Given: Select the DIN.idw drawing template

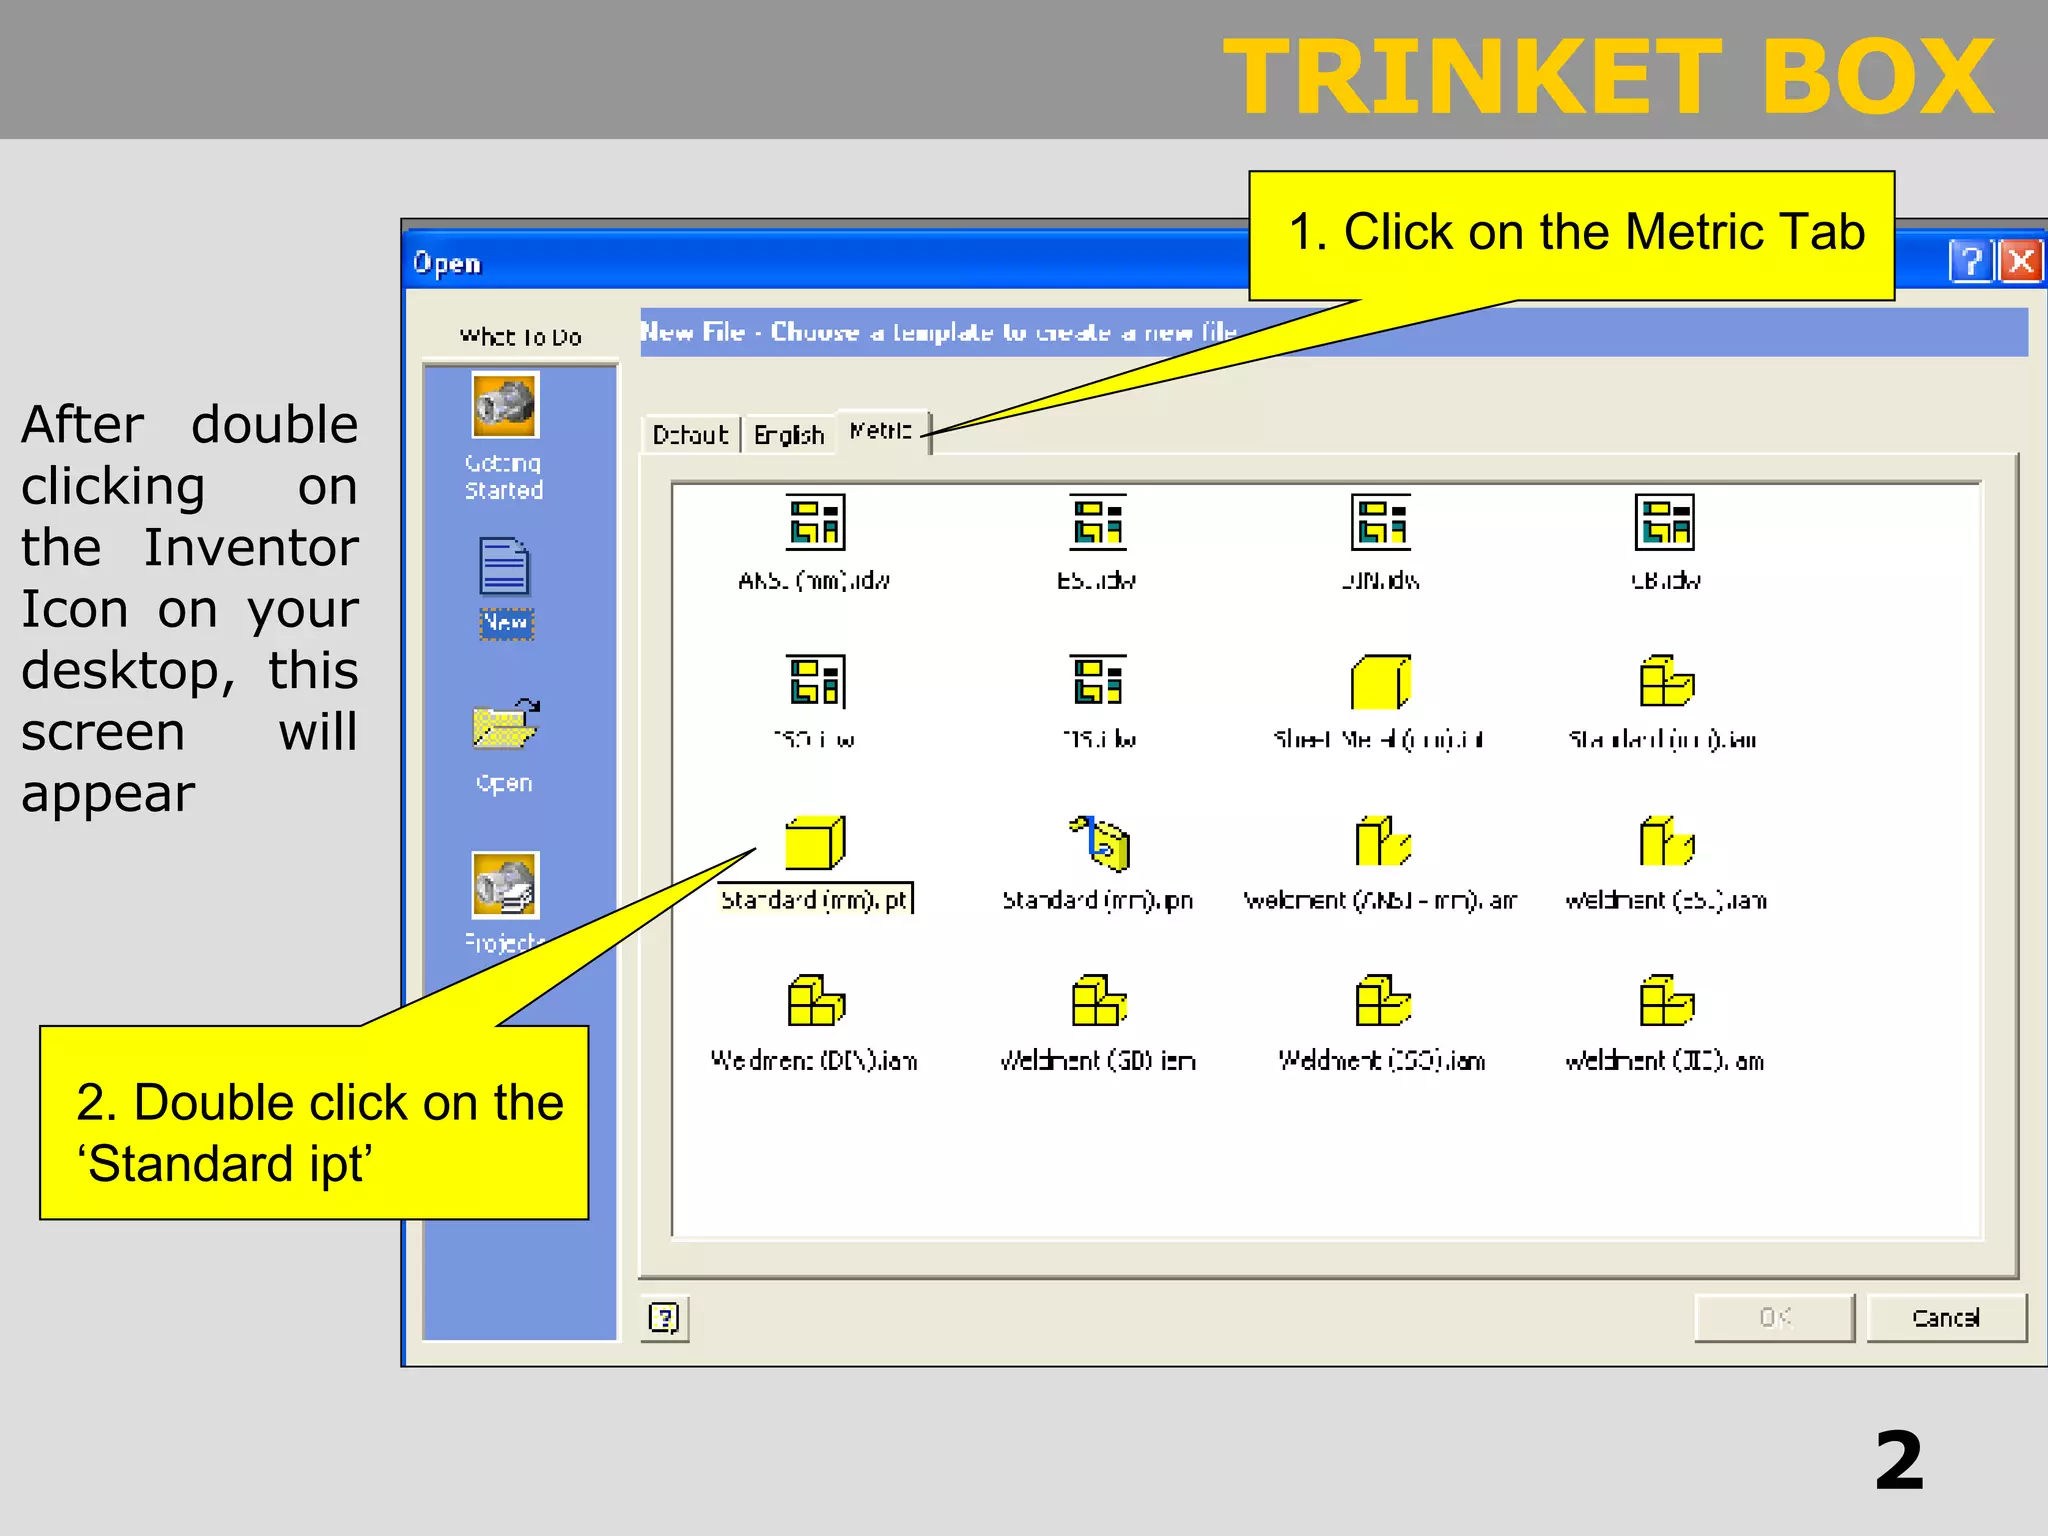Looking at the screenshot, I should click(x=1380, y=522).
